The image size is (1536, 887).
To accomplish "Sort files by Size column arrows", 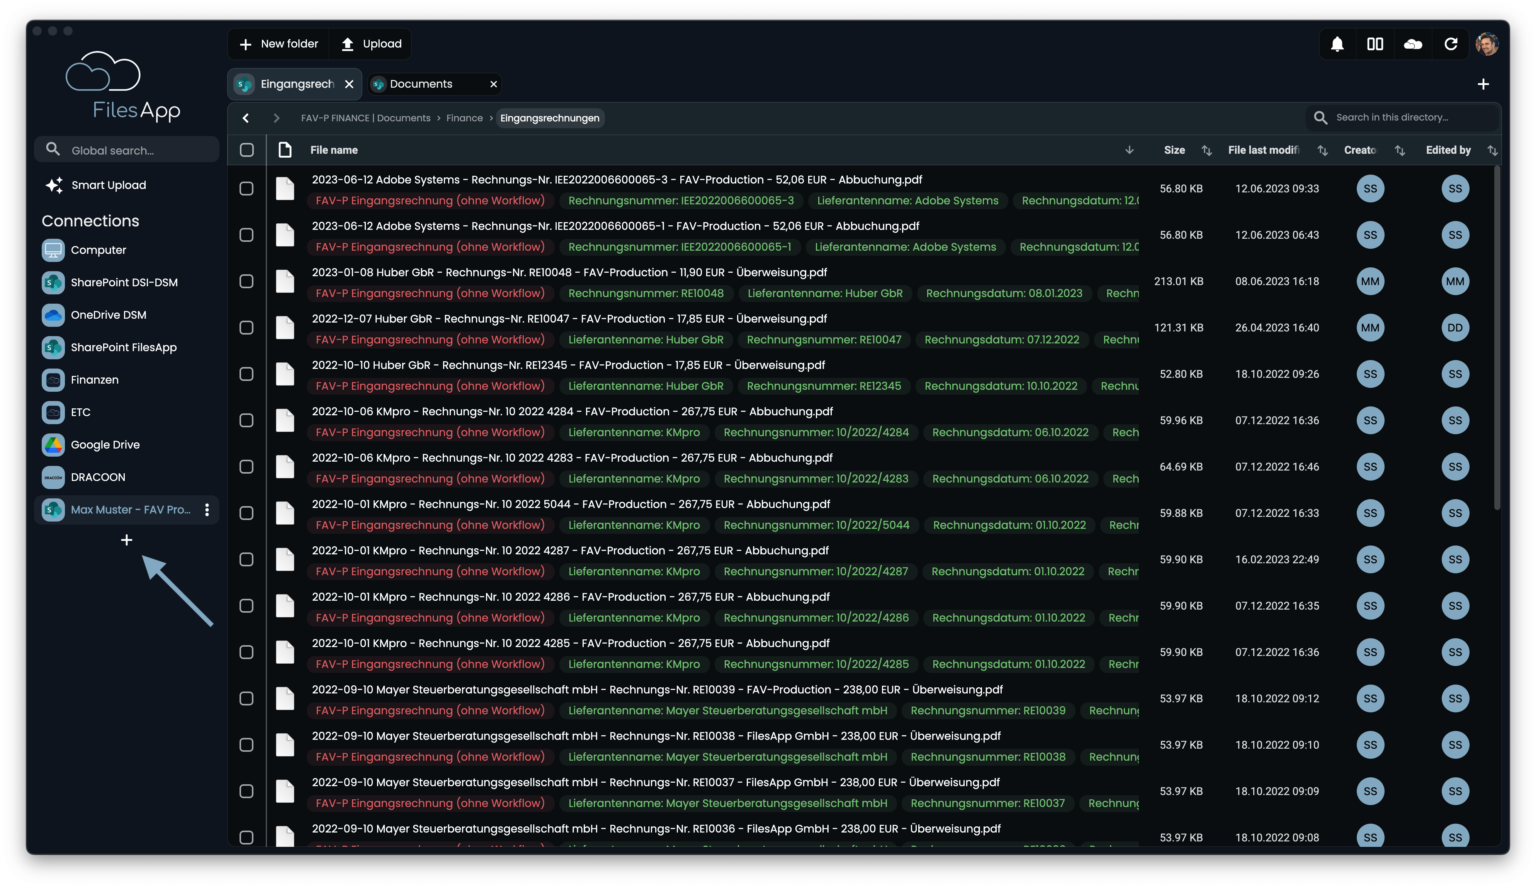I will [1206, 150].
